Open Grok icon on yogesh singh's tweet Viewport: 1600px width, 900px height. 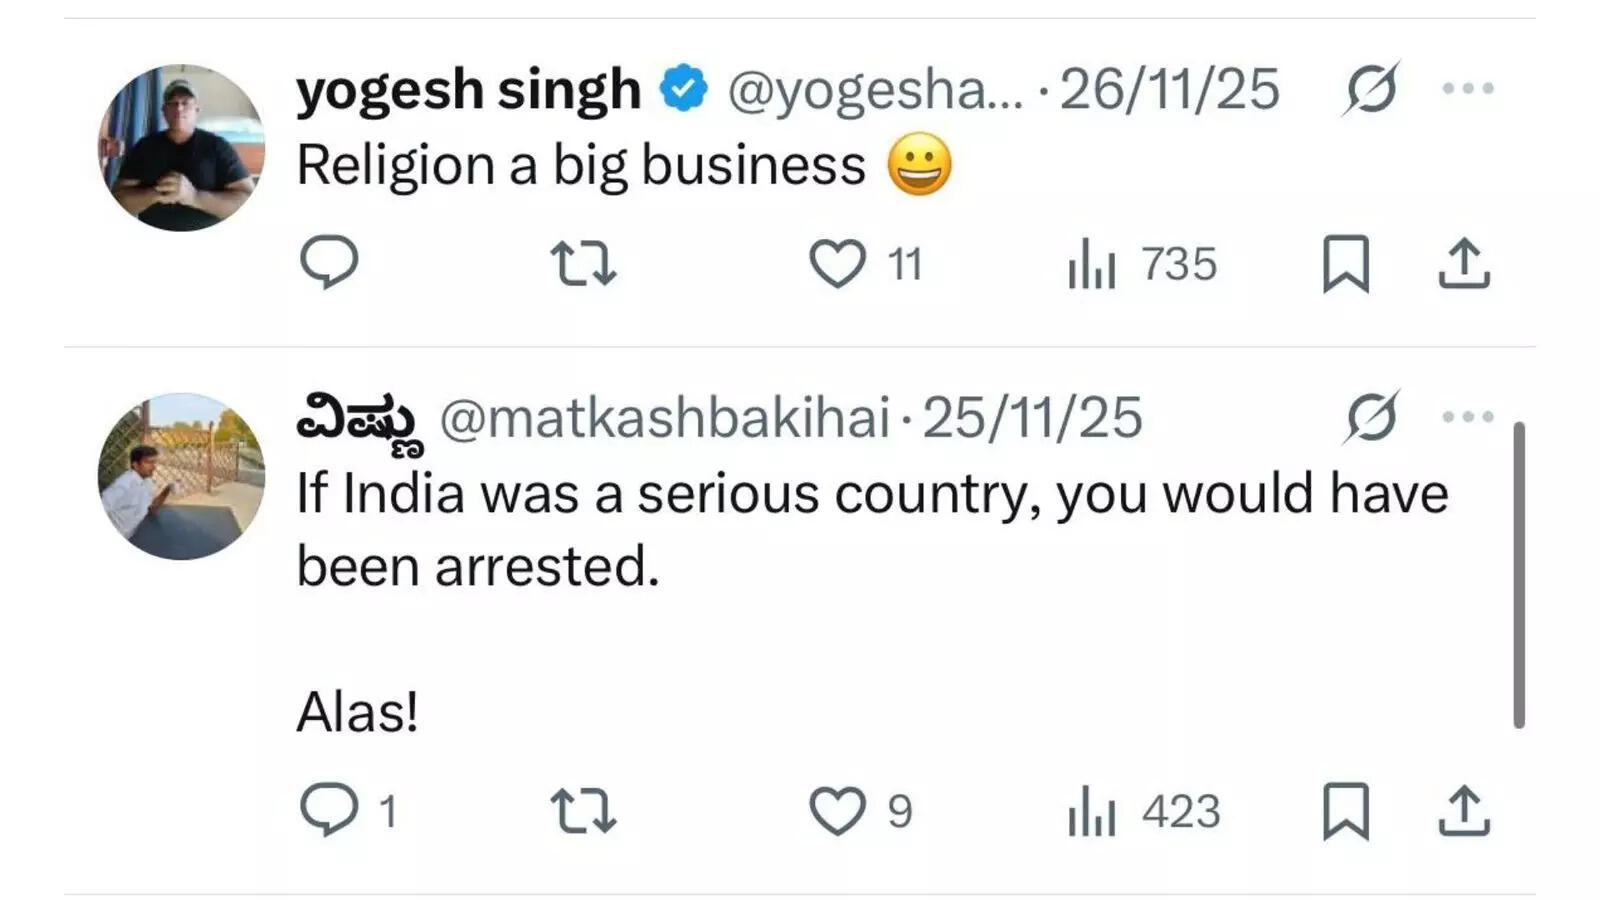[x=1371, y=89]
